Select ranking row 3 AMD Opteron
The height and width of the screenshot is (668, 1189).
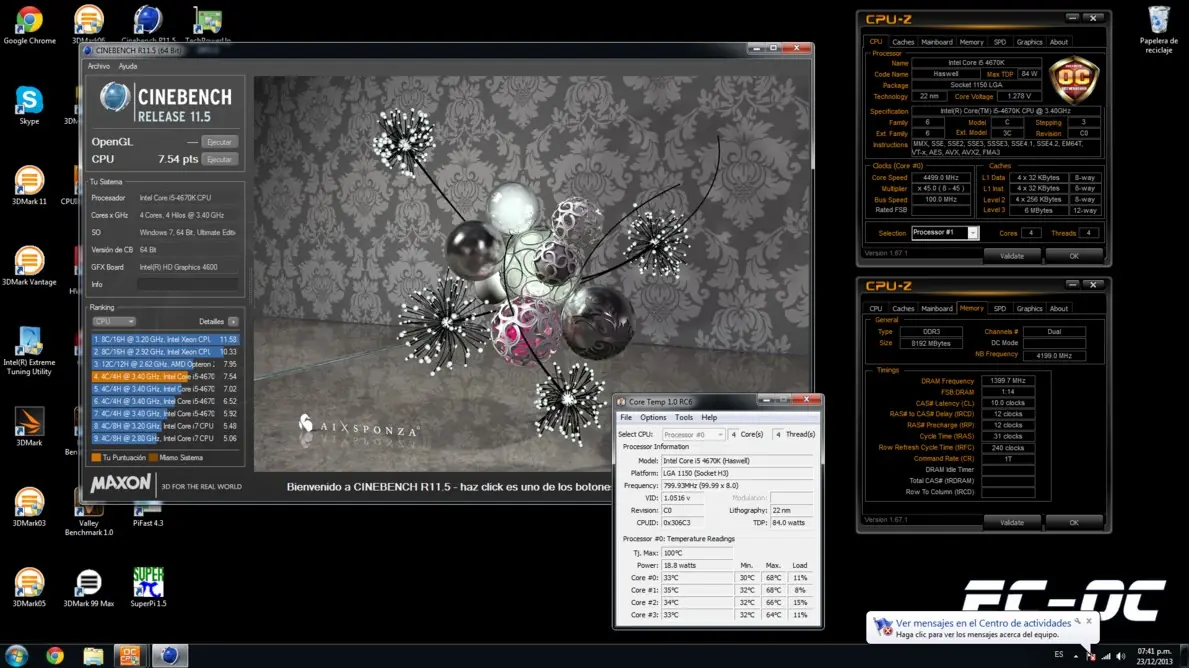pos(165,364)
